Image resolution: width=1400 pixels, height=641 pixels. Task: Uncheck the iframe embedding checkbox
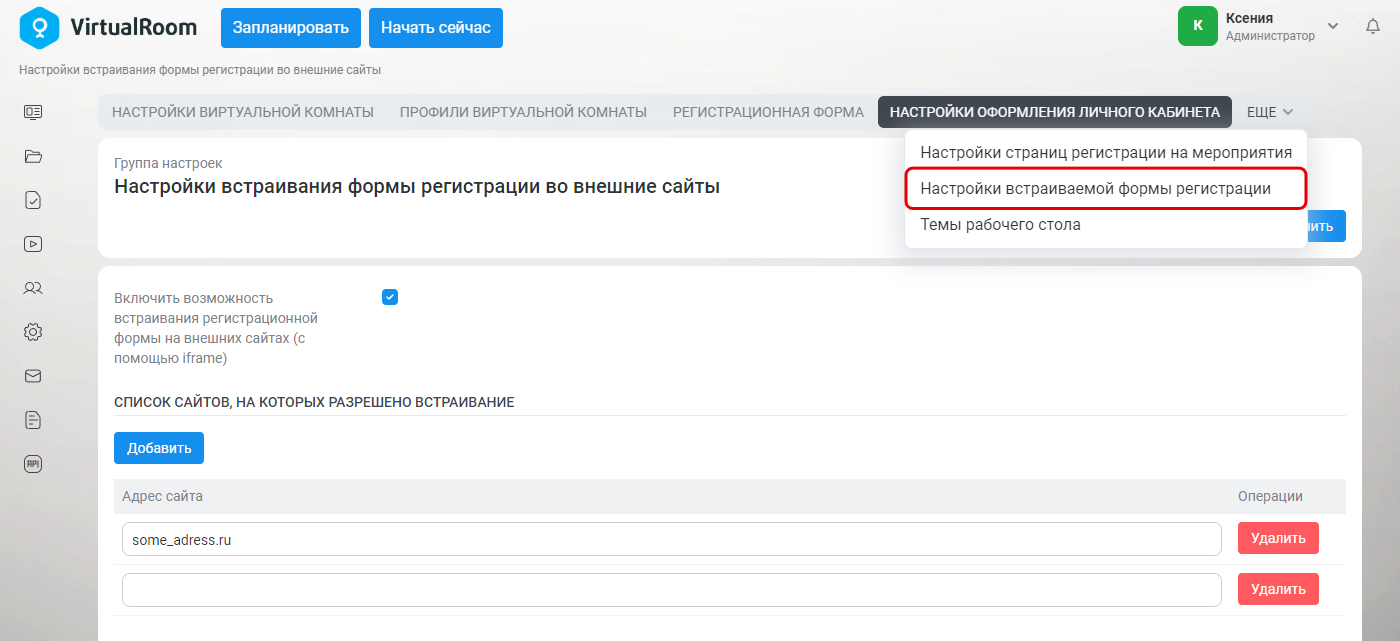tap(390, 297)
